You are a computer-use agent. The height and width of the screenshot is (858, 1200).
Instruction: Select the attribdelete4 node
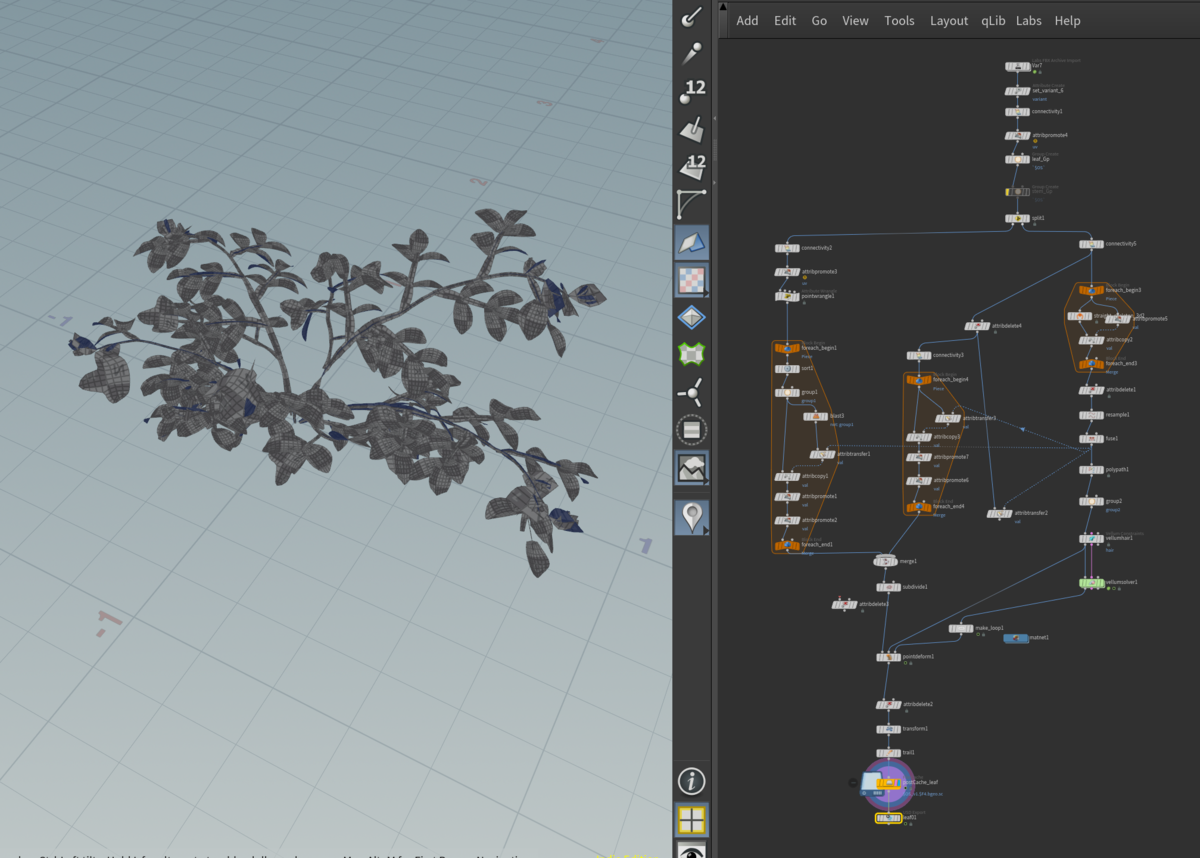[x=977, y=326]
